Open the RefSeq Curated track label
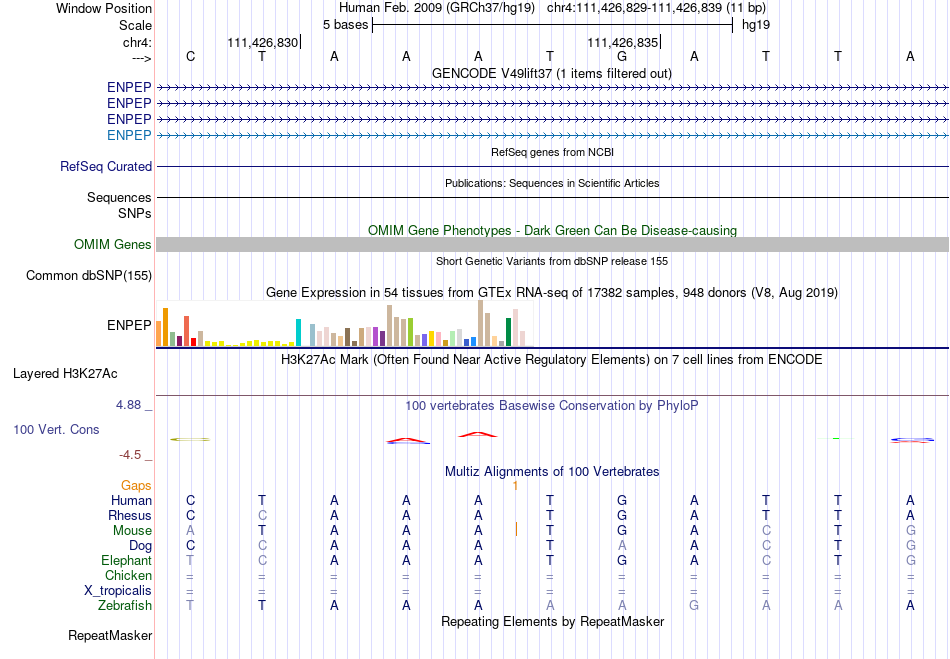Viewport: 950px width, 659px height. (x=106, y=167)
